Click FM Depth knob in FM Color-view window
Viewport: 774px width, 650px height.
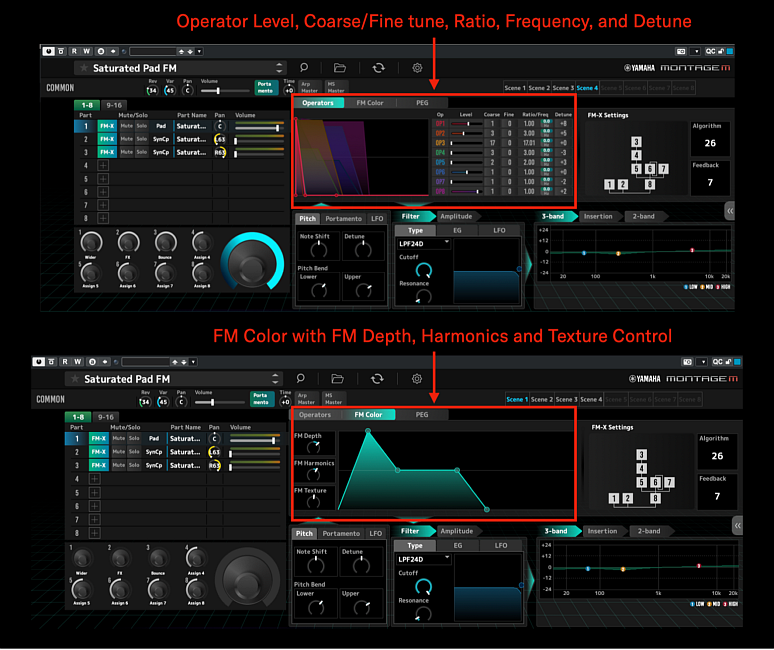click(x=313, y=447)
